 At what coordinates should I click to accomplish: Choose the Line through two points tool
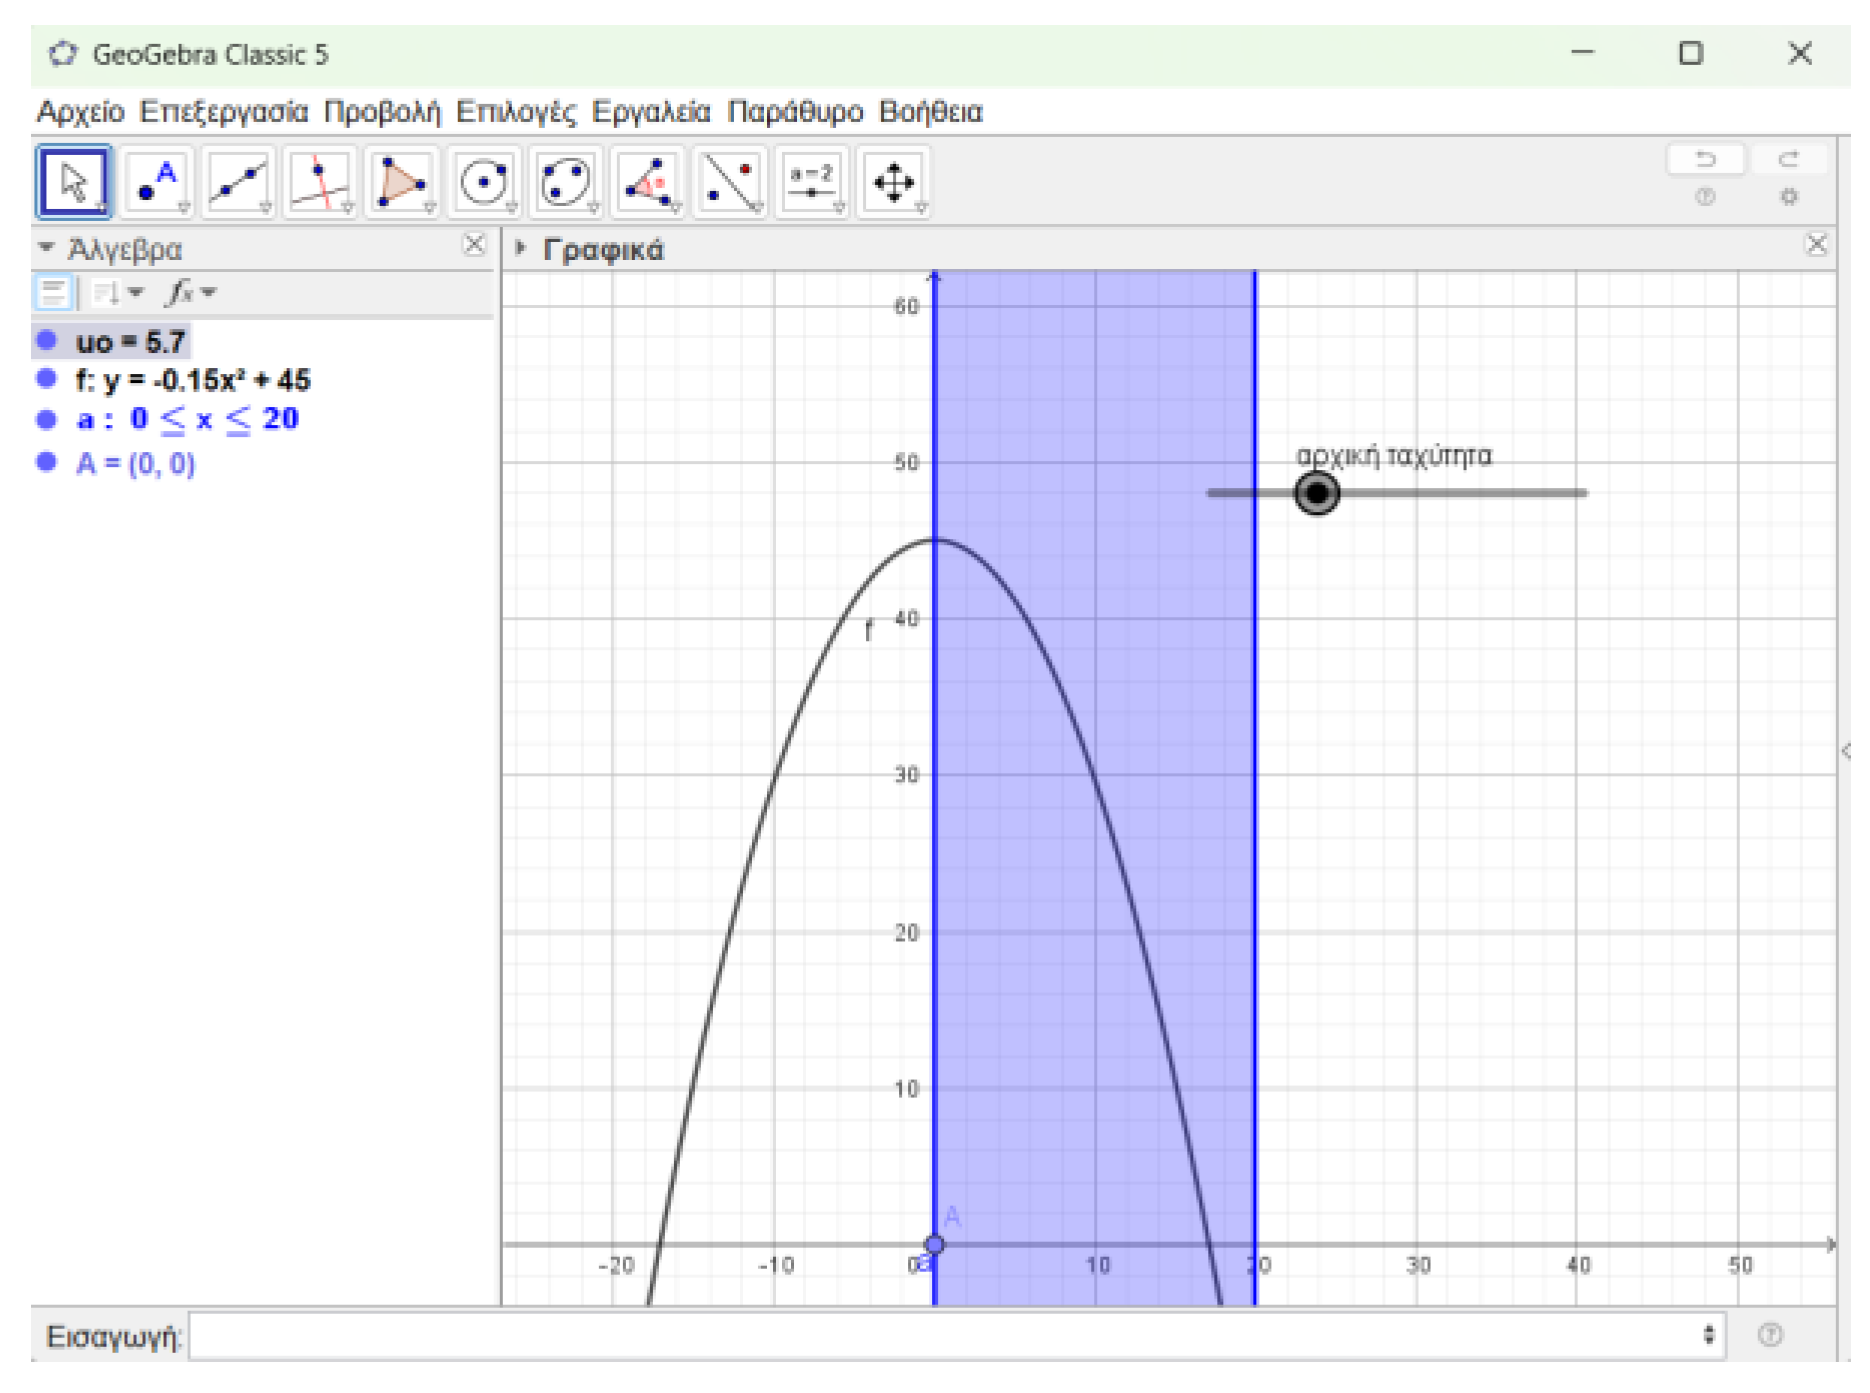[238, 182]
